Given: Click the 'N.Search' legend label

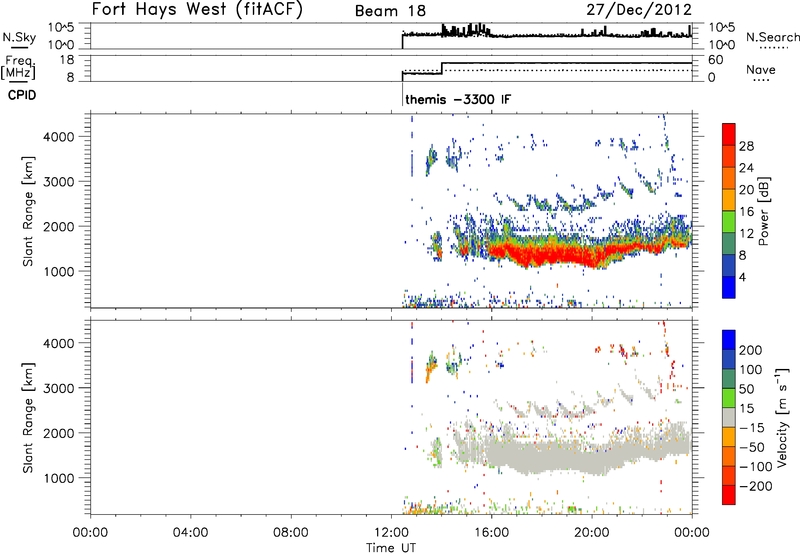Looking at the screenshot, I should 772,37.
